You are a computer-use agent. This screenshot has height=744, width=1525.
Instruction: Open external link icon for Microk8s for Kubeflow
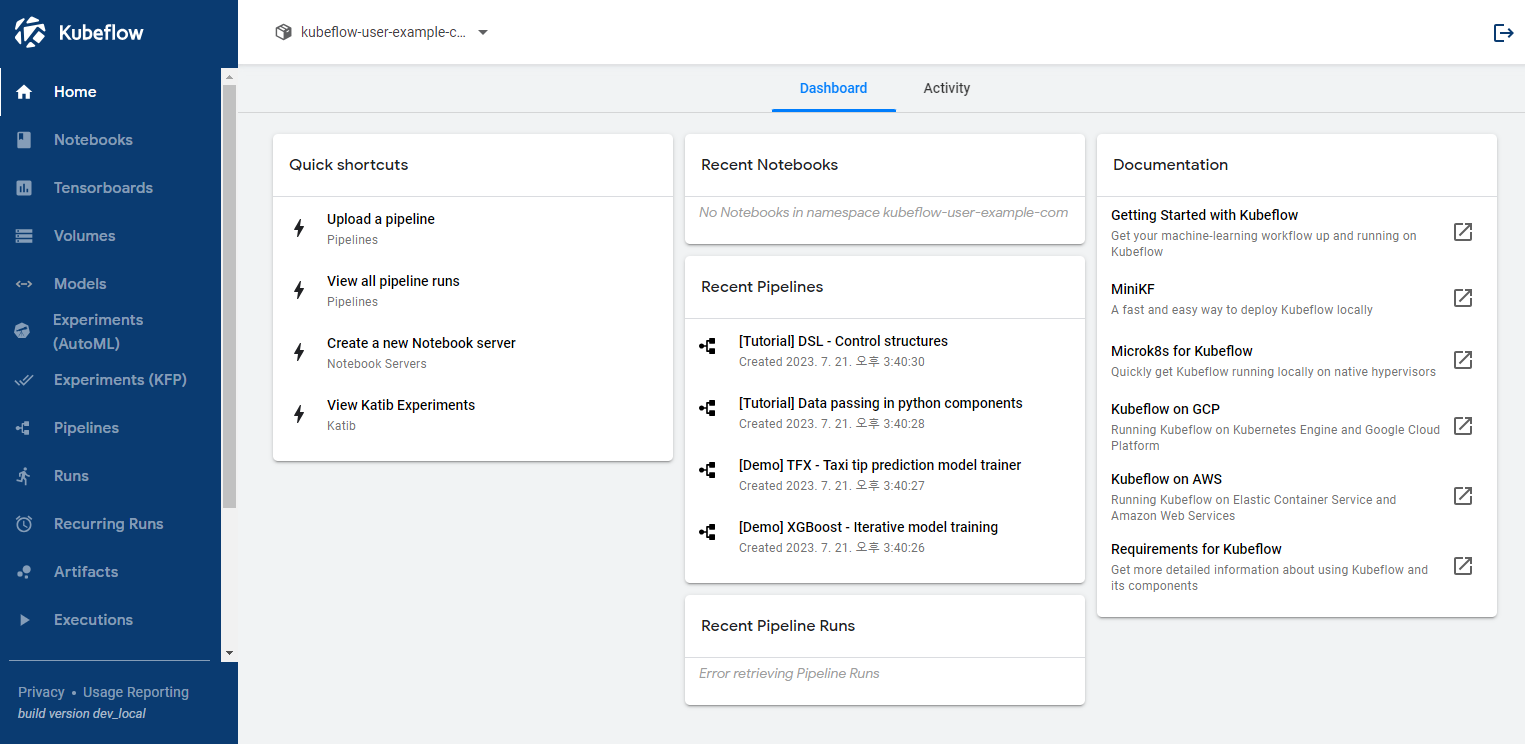coord(1463,360)
